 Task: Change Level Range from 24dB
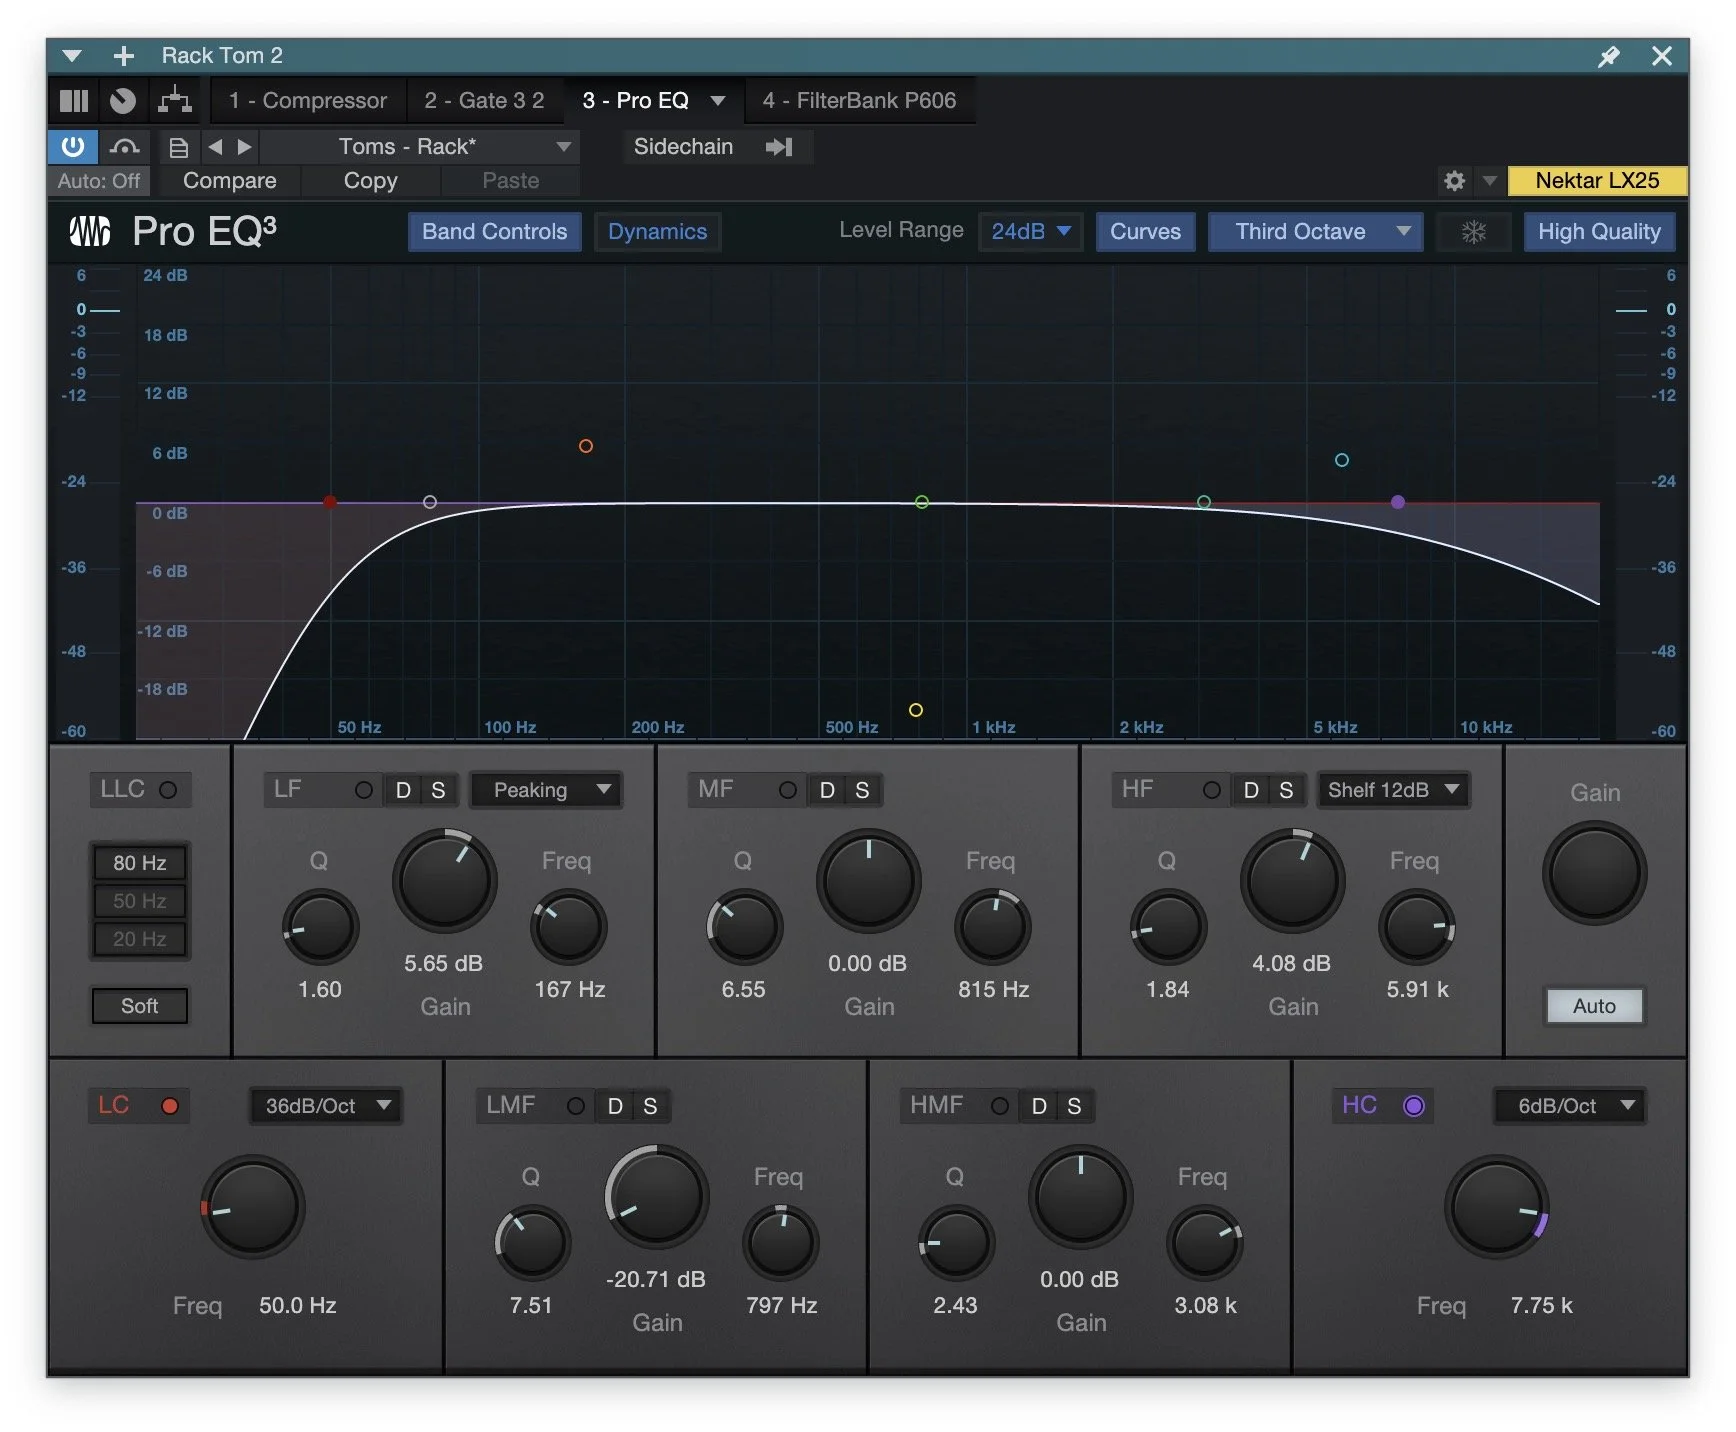point(1030,231)
